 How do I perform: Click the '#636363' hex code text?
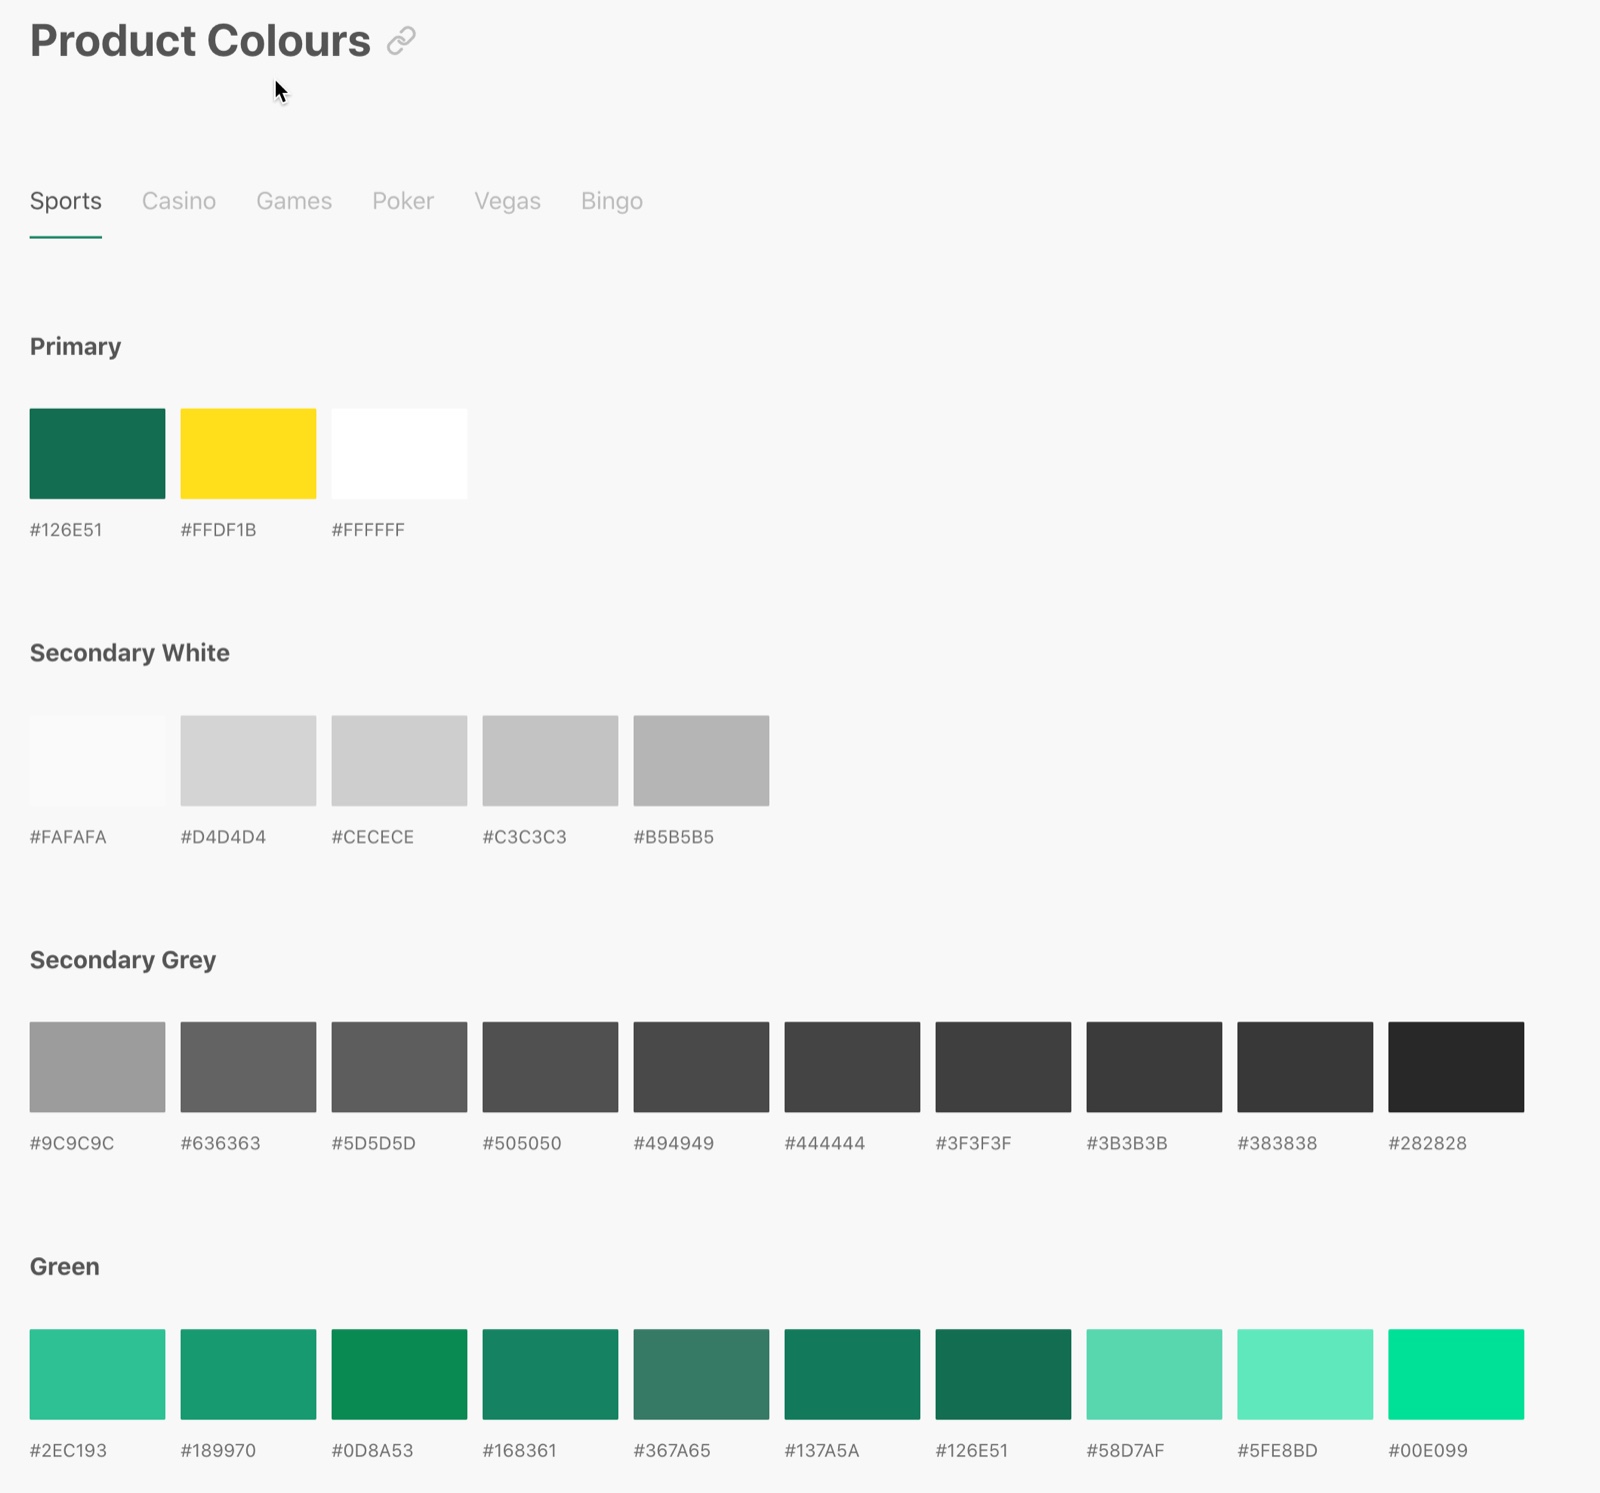pos(220,1143)
